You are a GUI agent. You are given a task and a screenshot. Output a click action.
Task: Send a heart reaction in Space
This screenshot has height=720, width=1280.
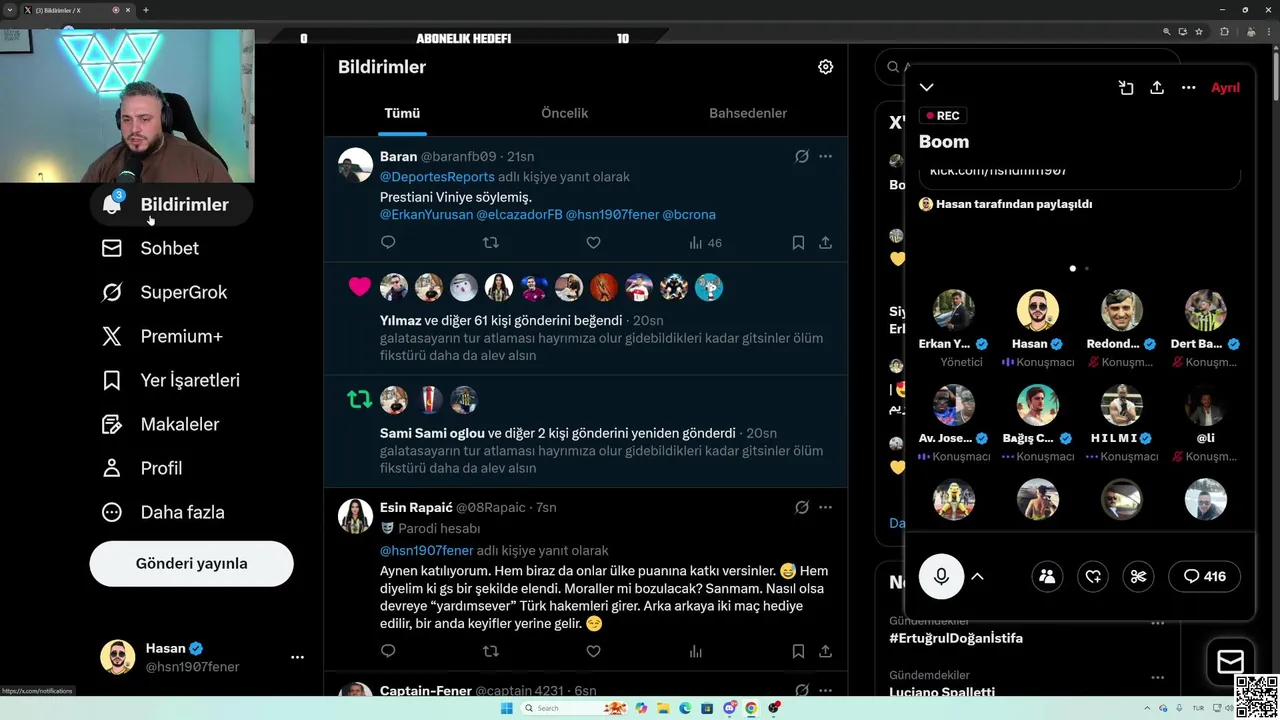pos(1093,576)
